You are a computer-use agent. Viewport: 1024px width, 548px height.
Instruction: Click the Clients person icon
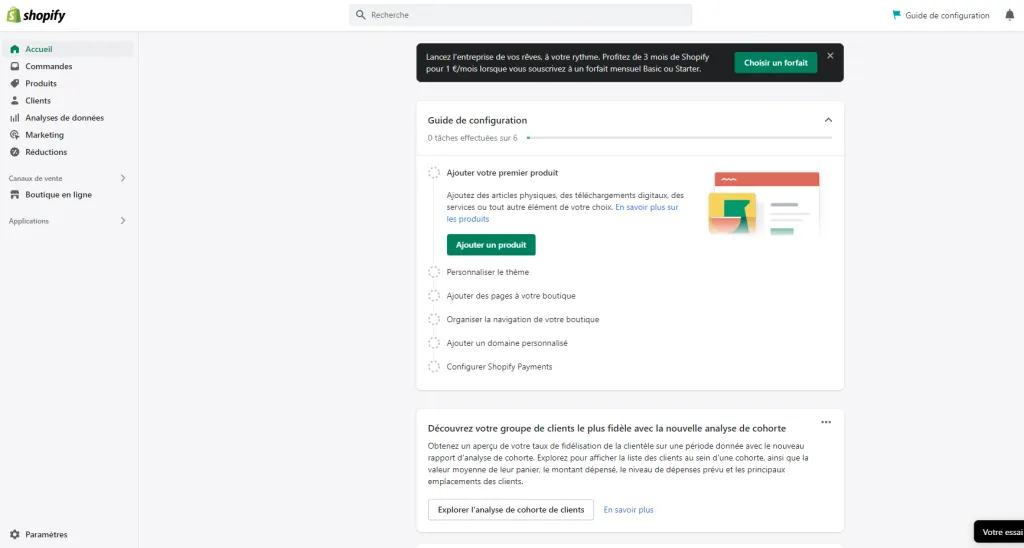click(x=14, y=101)
